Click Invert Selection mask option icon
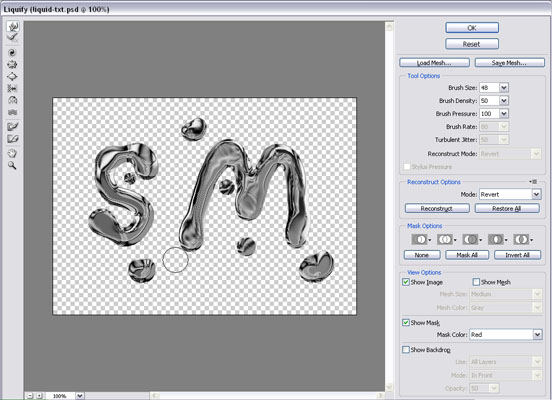The image size is (552, 400). coord(522,240)
